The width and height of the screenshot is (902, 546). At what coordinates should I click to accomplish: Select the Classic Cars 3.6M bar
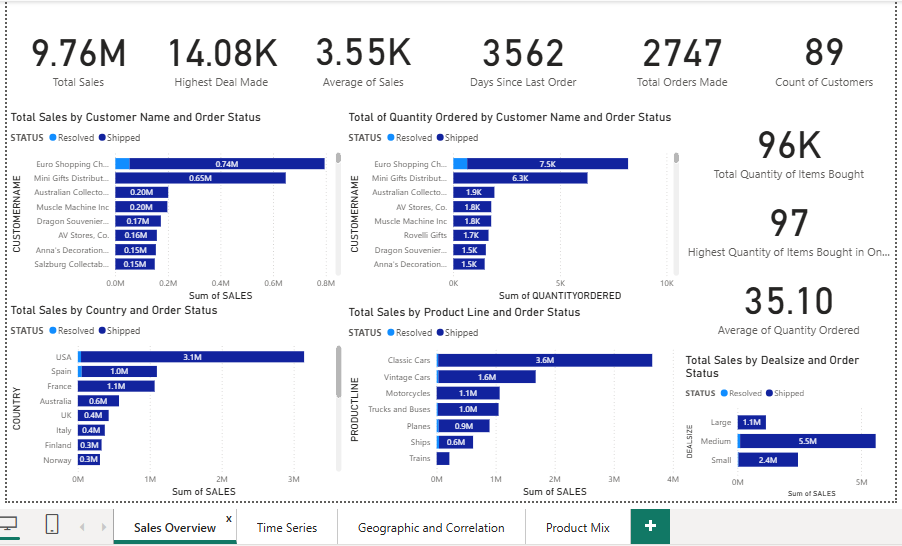[x=545, y=360]
